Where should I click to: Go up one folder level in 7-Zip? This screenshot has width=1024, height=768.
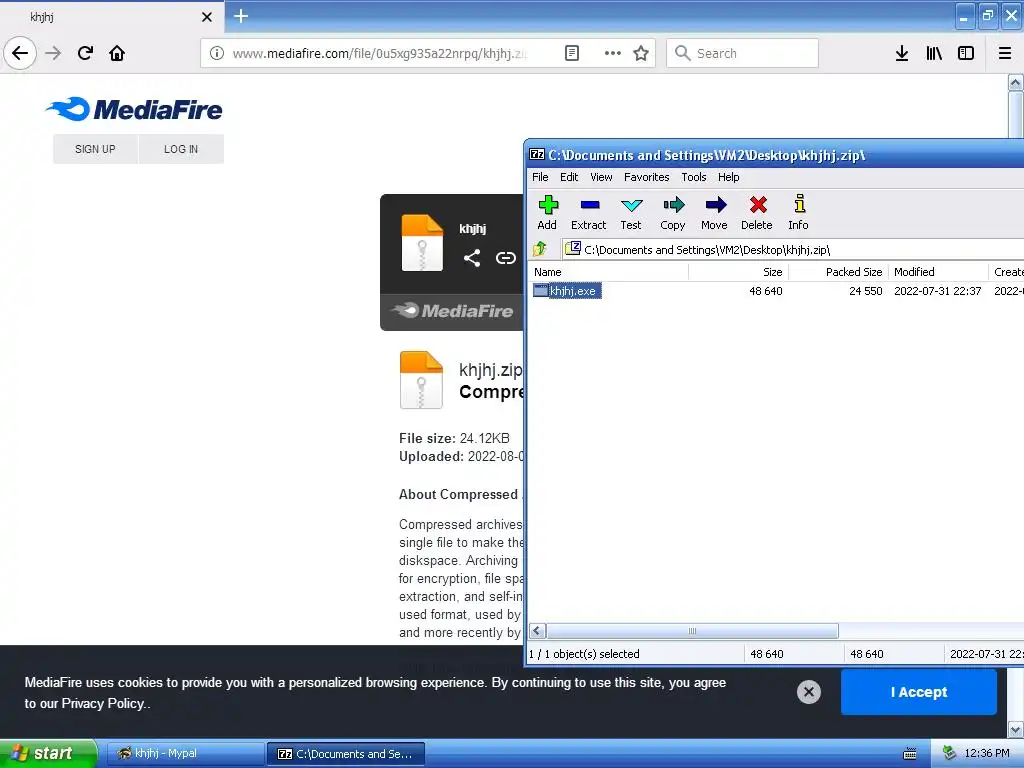(x=540, y=249)
